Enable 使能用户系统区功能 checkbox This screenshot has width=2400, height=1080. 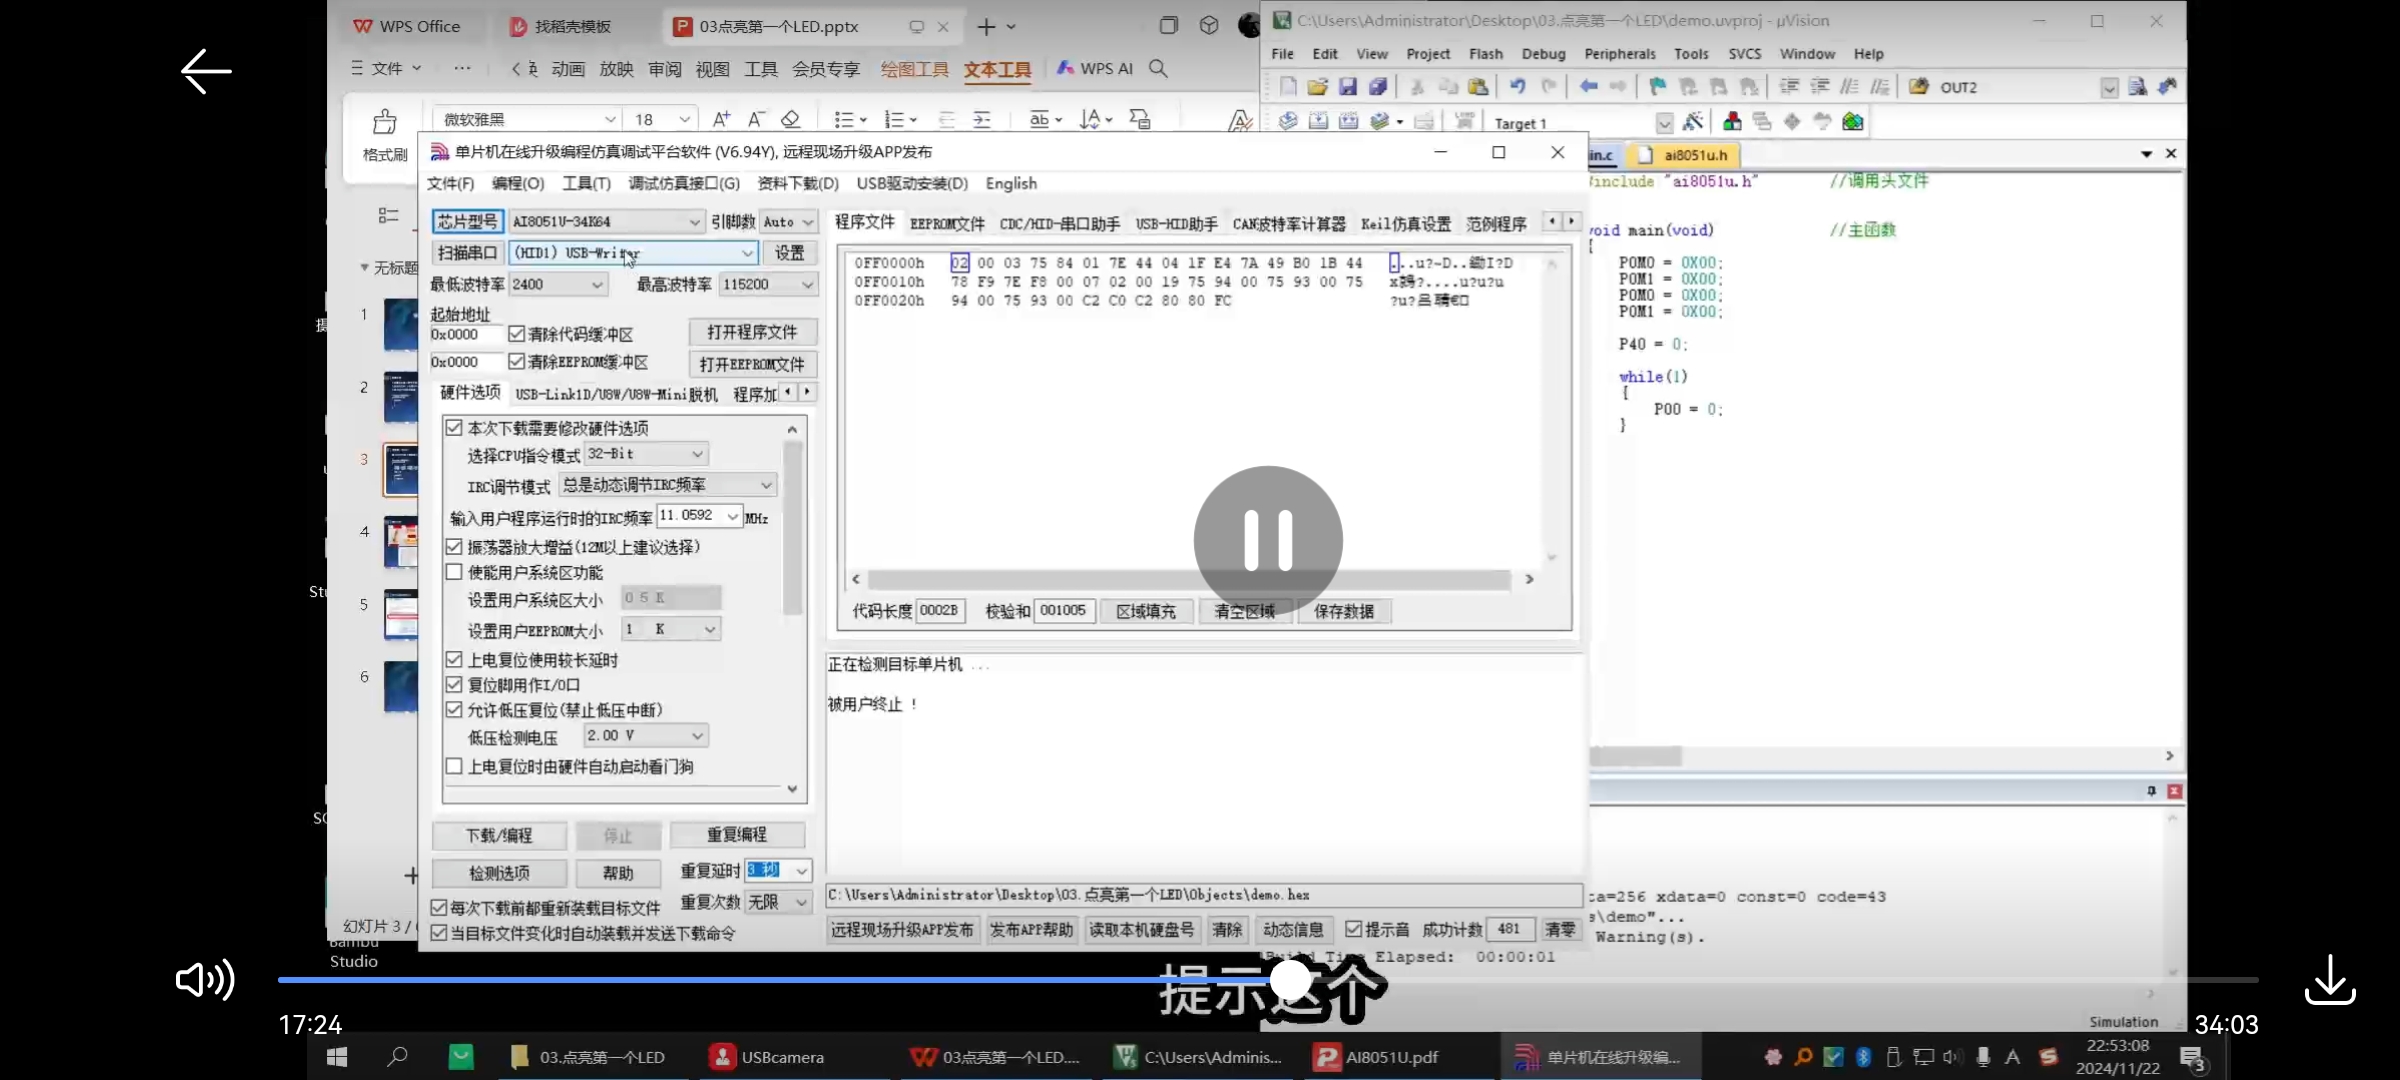454,572
